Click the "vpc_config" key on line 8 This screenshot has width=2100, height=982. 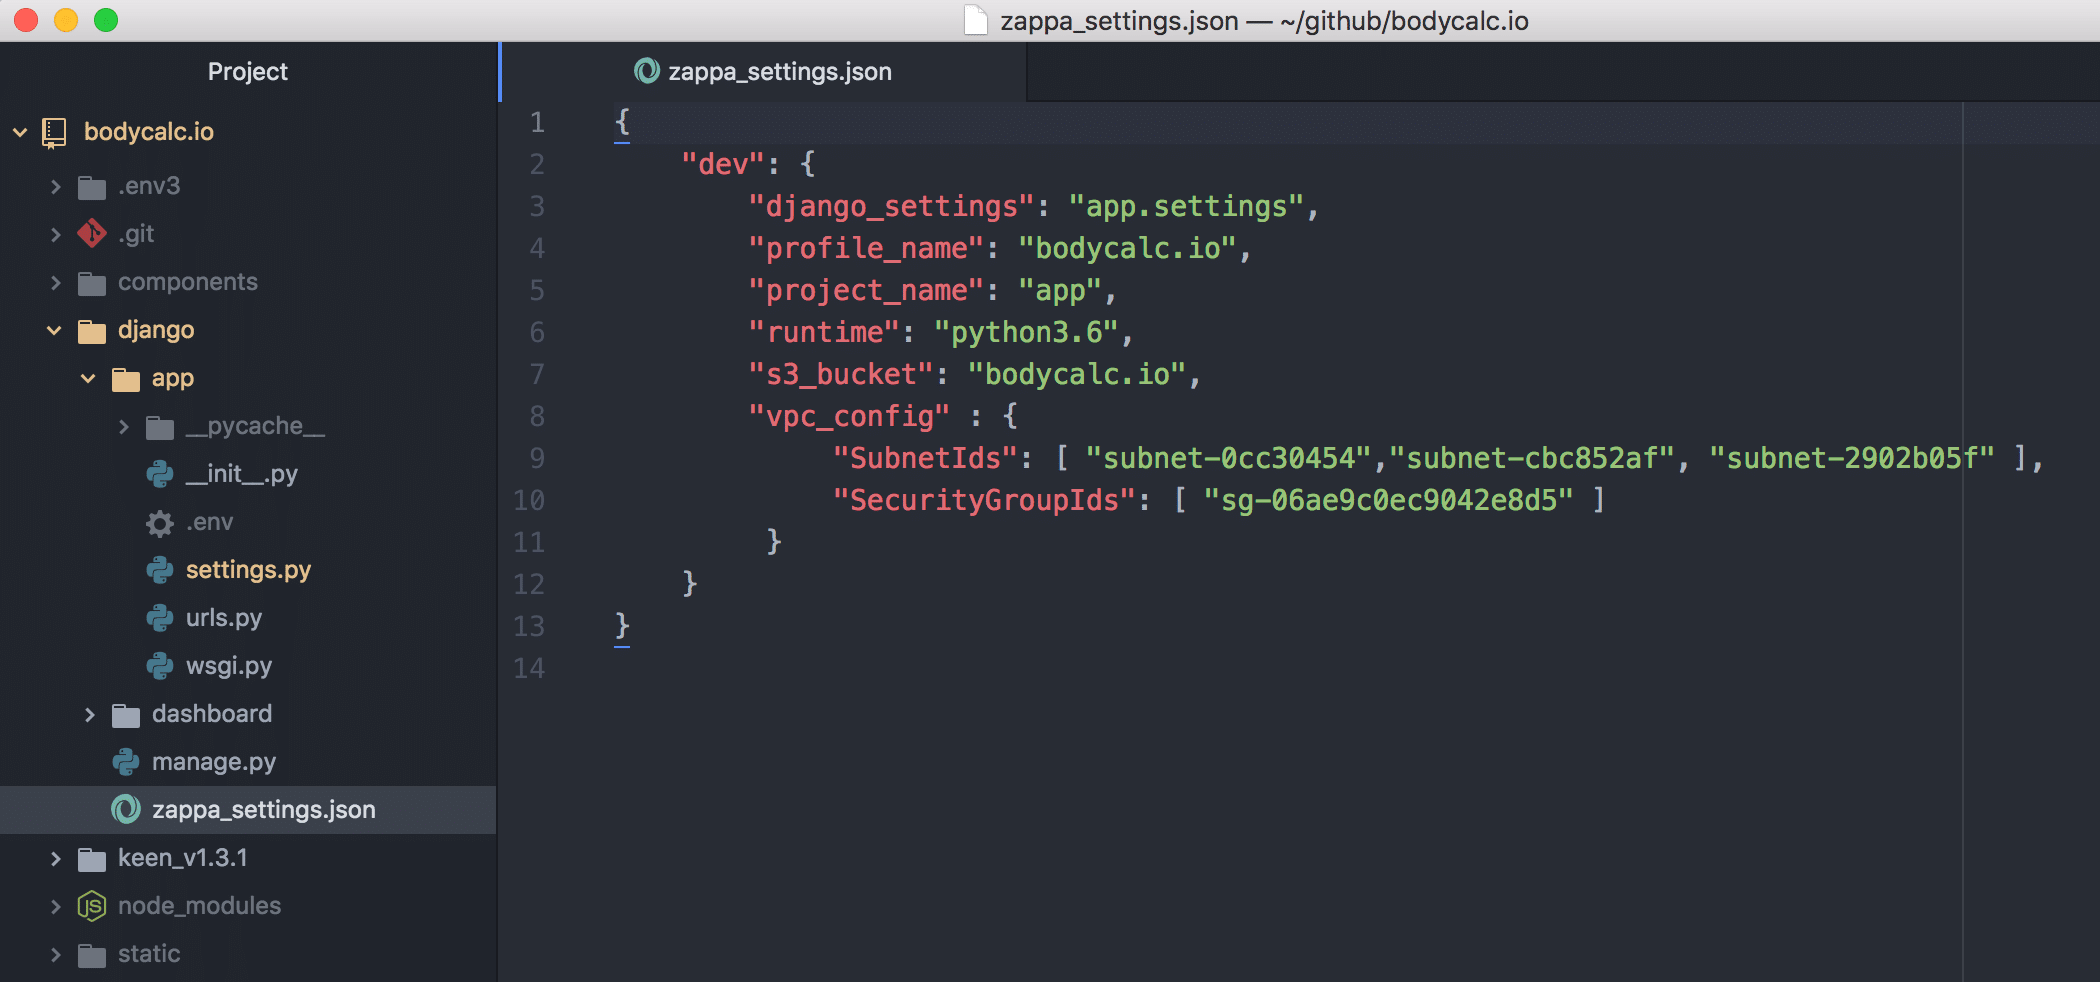[850, 416]
